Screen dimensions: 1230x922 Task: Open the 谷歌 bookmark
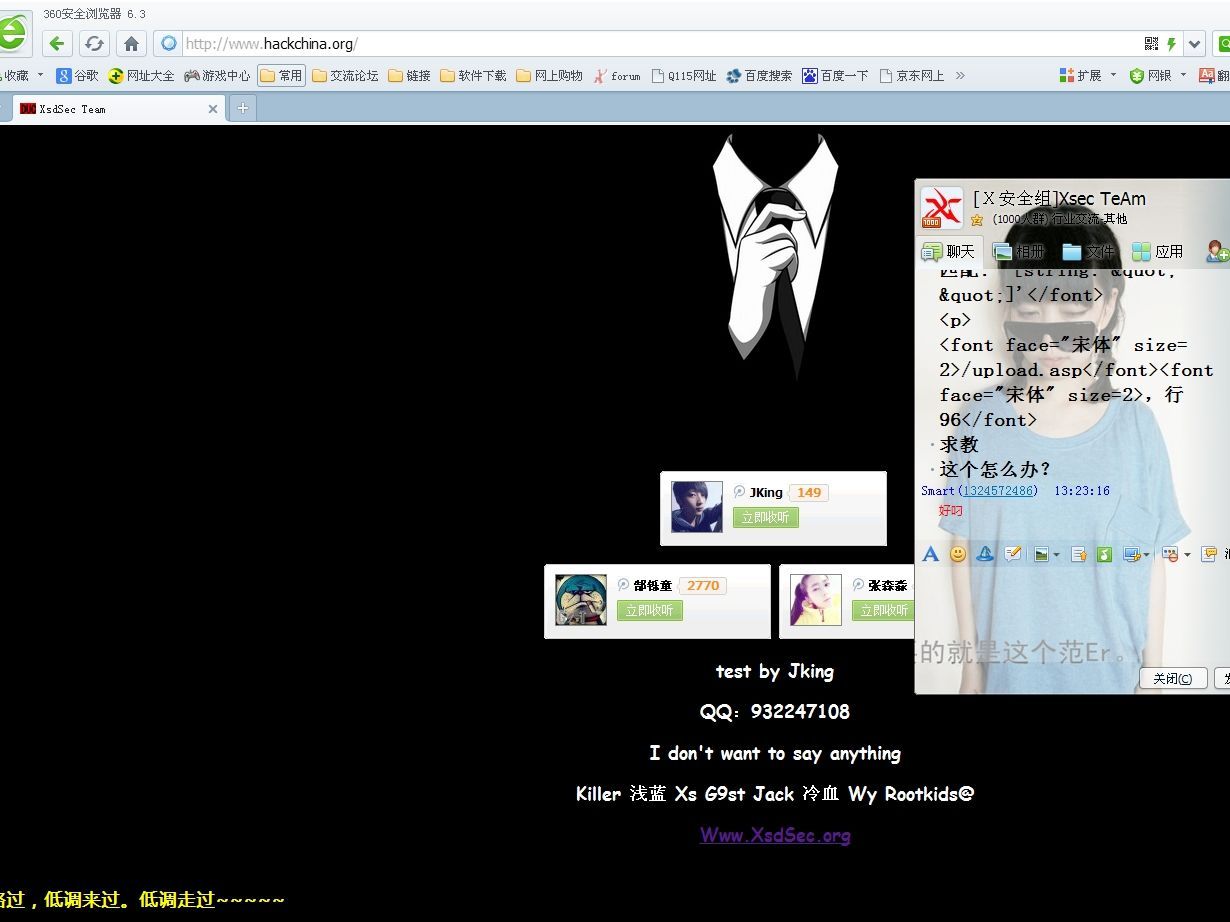(77, 75)
